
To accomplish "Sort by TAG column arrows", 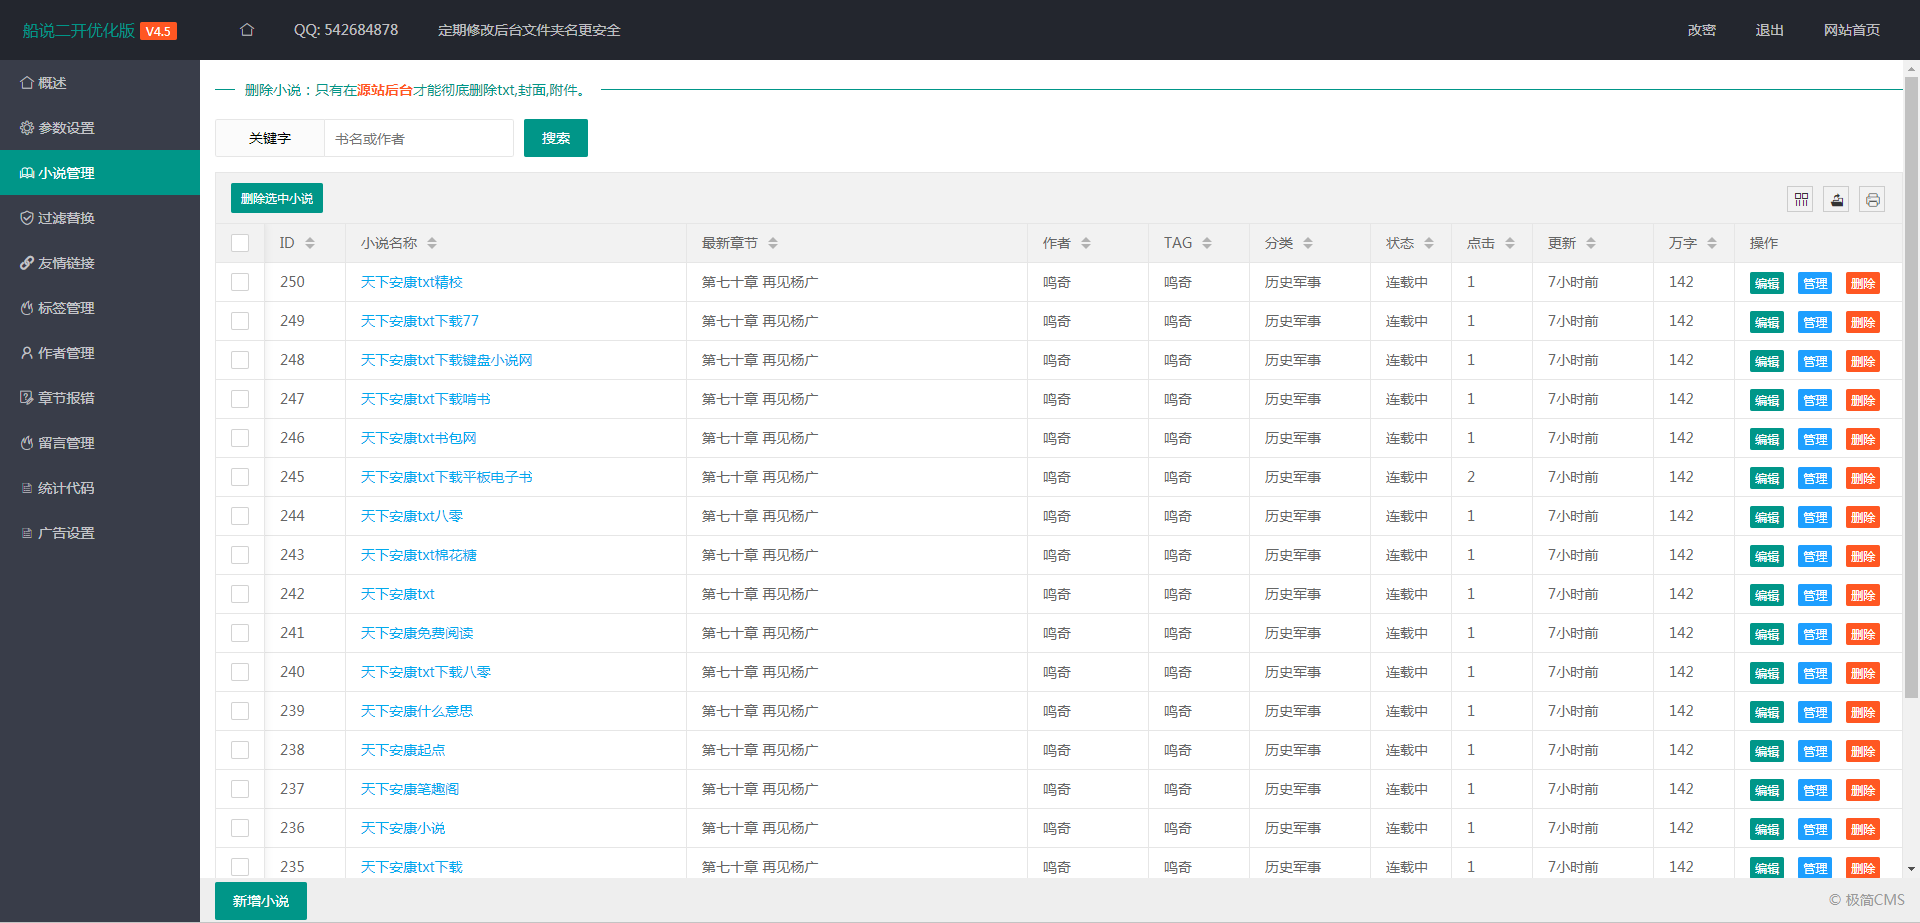I will (x=1207, y=243).
